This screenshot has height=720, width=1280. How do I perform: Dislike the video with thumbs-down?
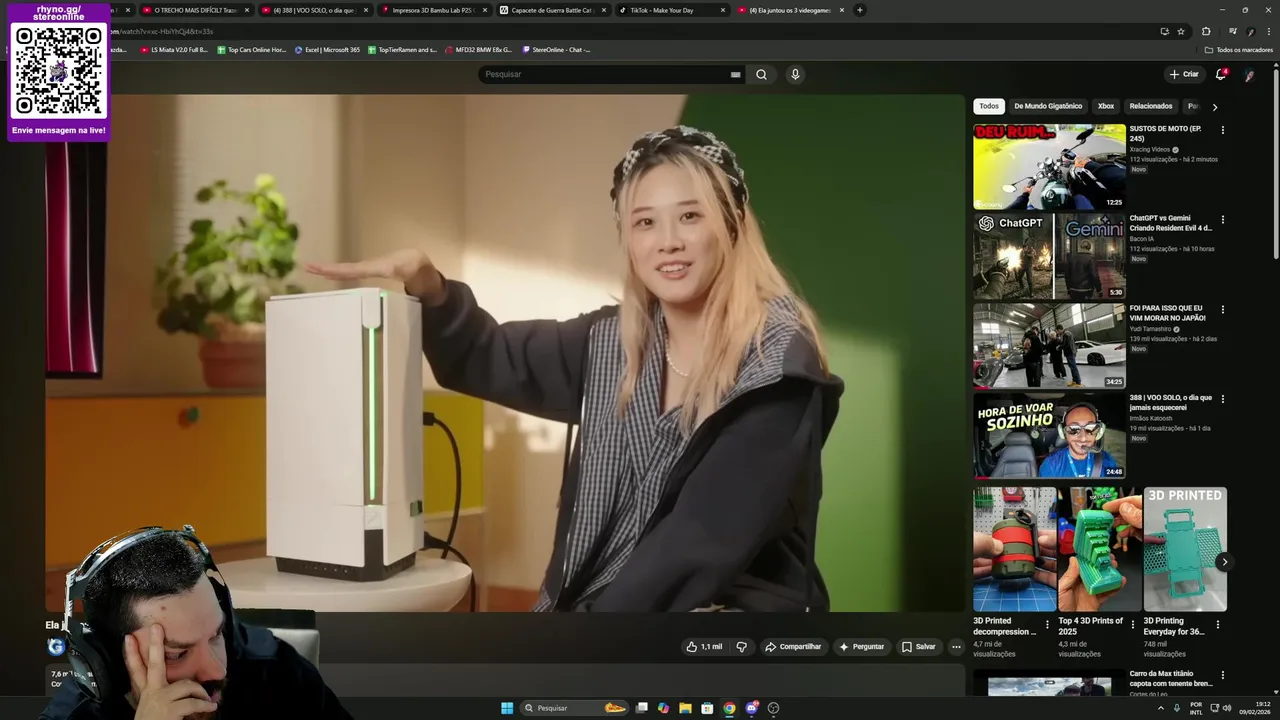coord(741,647)
